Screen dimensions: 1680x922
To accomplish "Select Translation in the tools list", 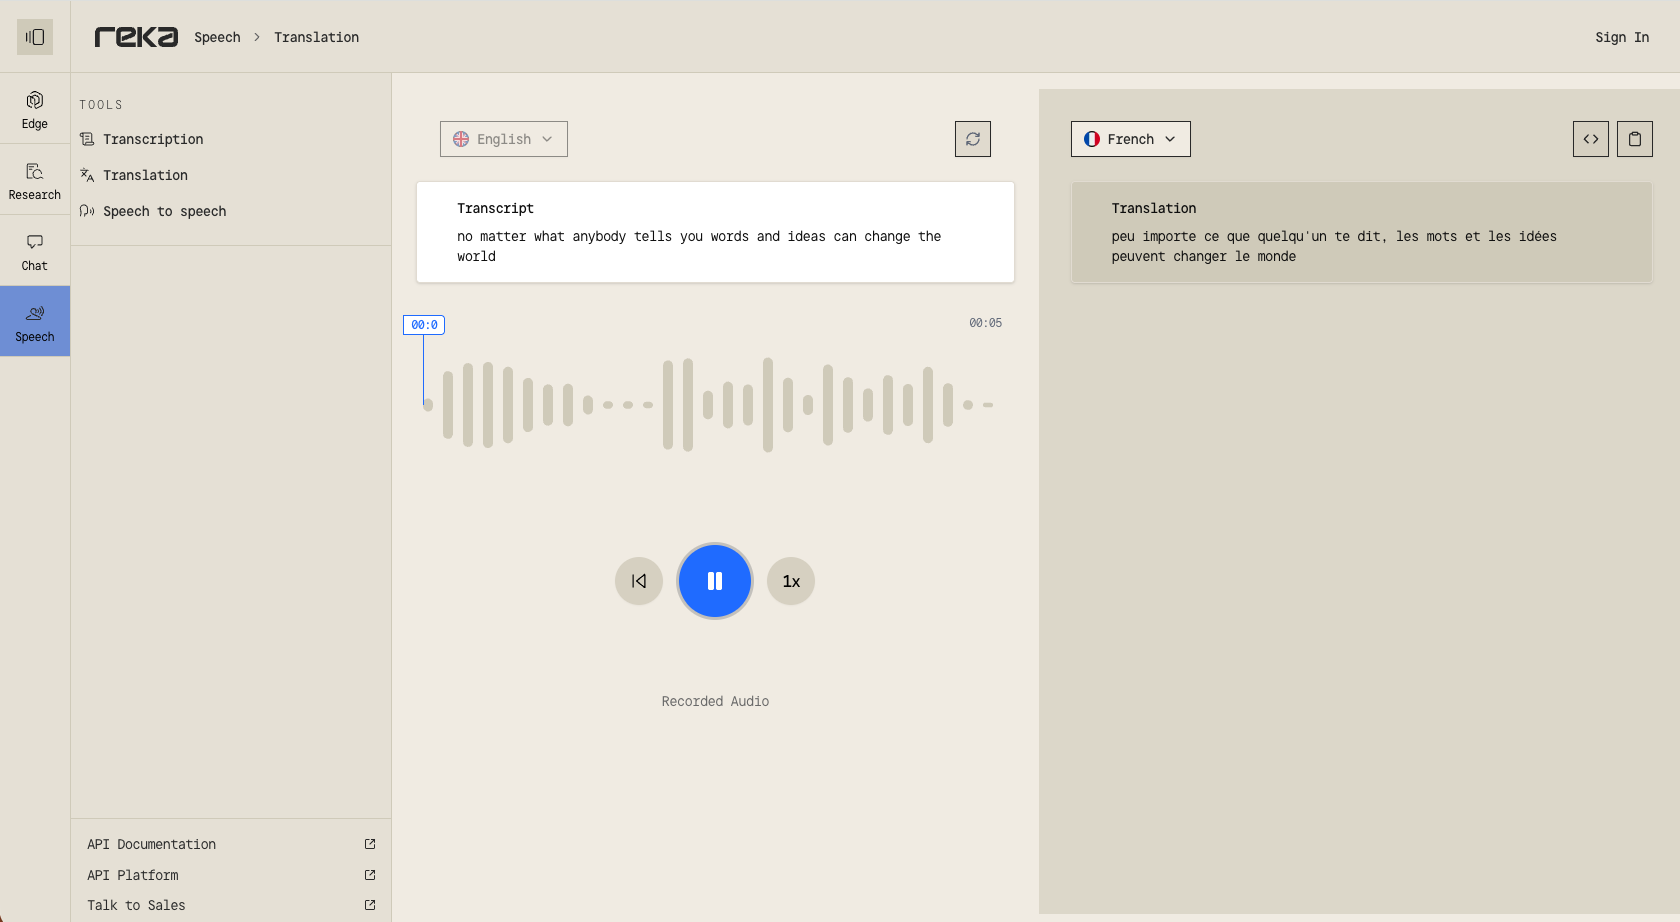I will pyautogui.click(x=145, y=175).
